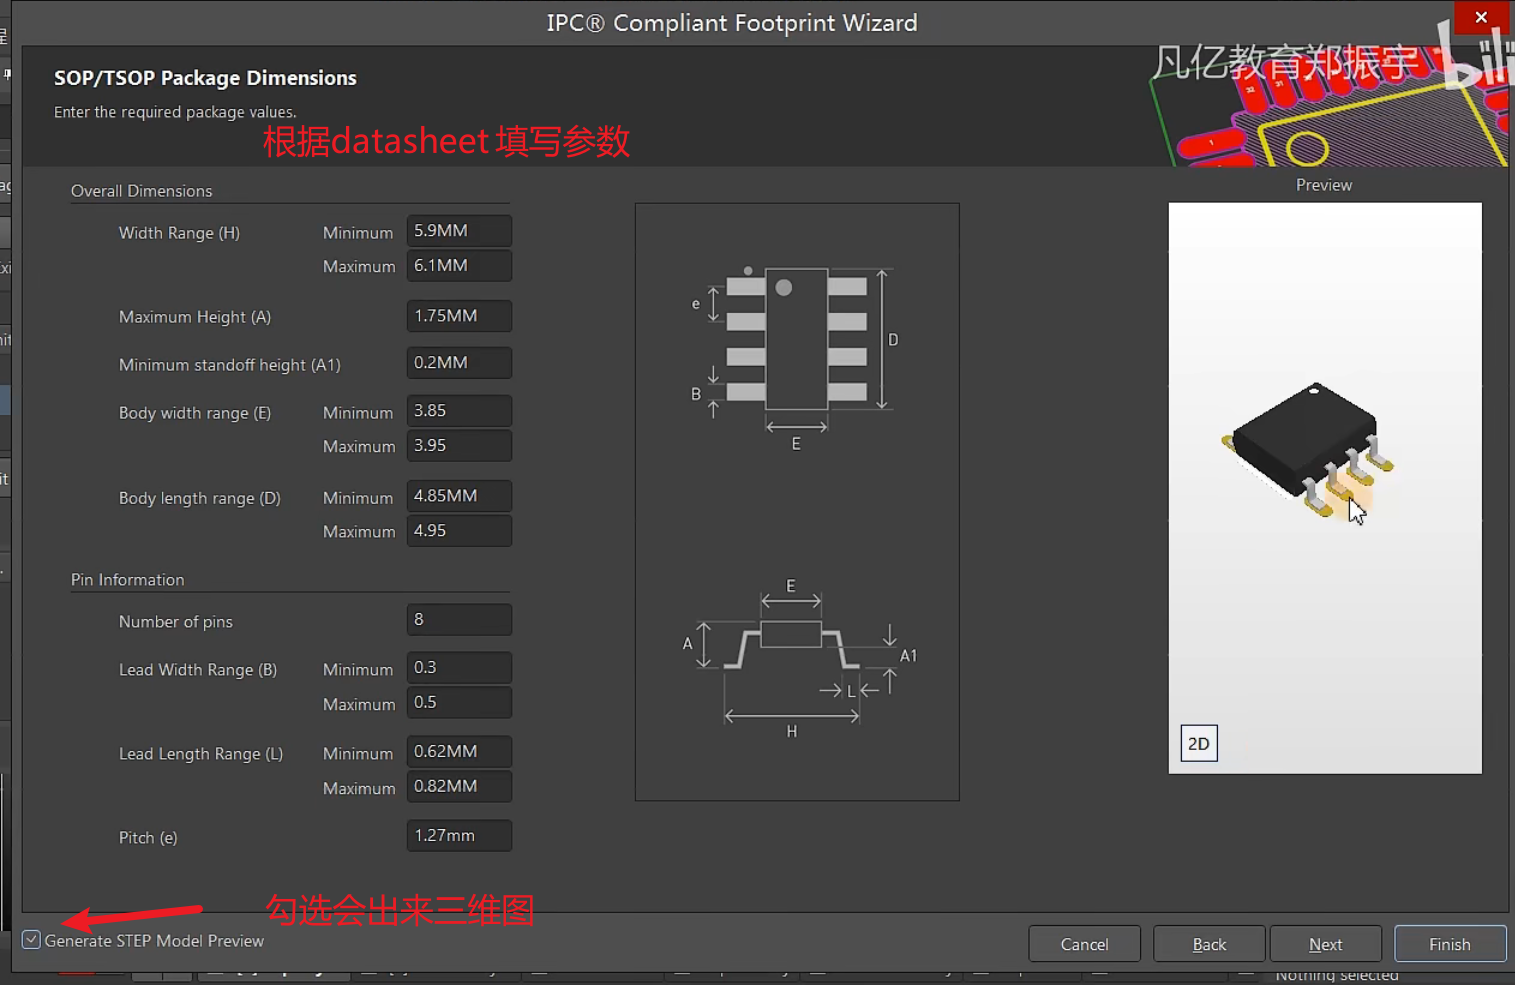Edit the Width Range Minimum 5.9MM field
The image size is (1515, 985).
[x=458, y=231]
